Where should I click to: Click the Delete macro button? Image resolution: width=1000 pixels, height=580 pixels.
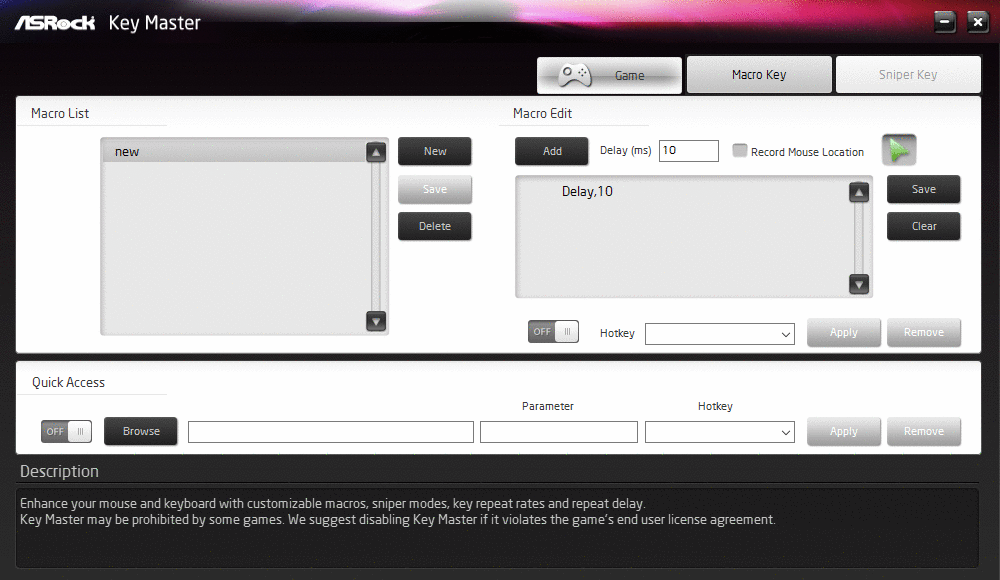(435, 226)
